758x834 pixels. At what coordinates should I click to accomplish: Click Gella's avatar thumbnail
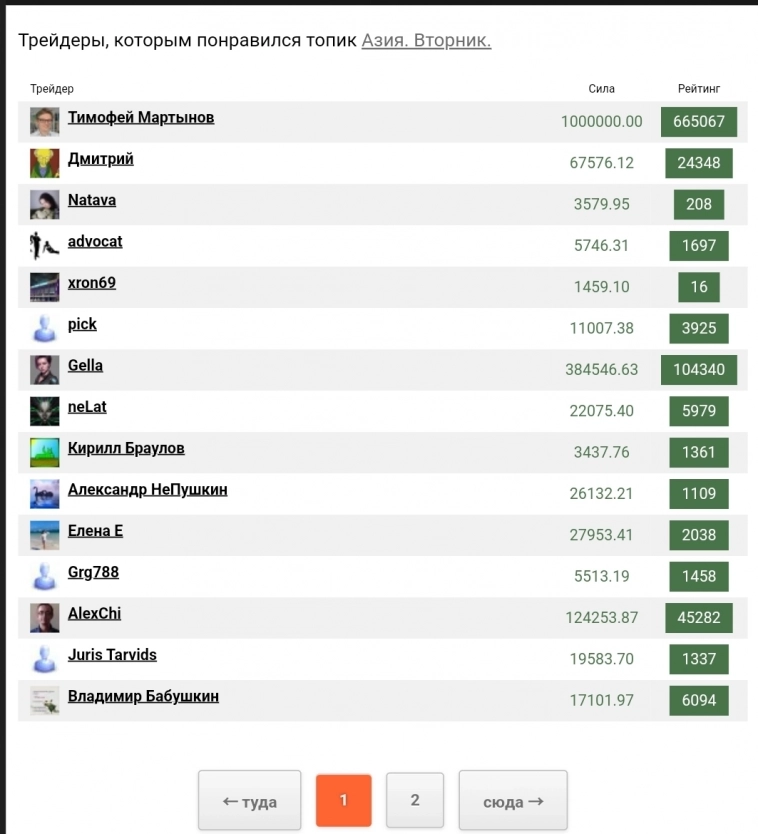click(45, 370)
